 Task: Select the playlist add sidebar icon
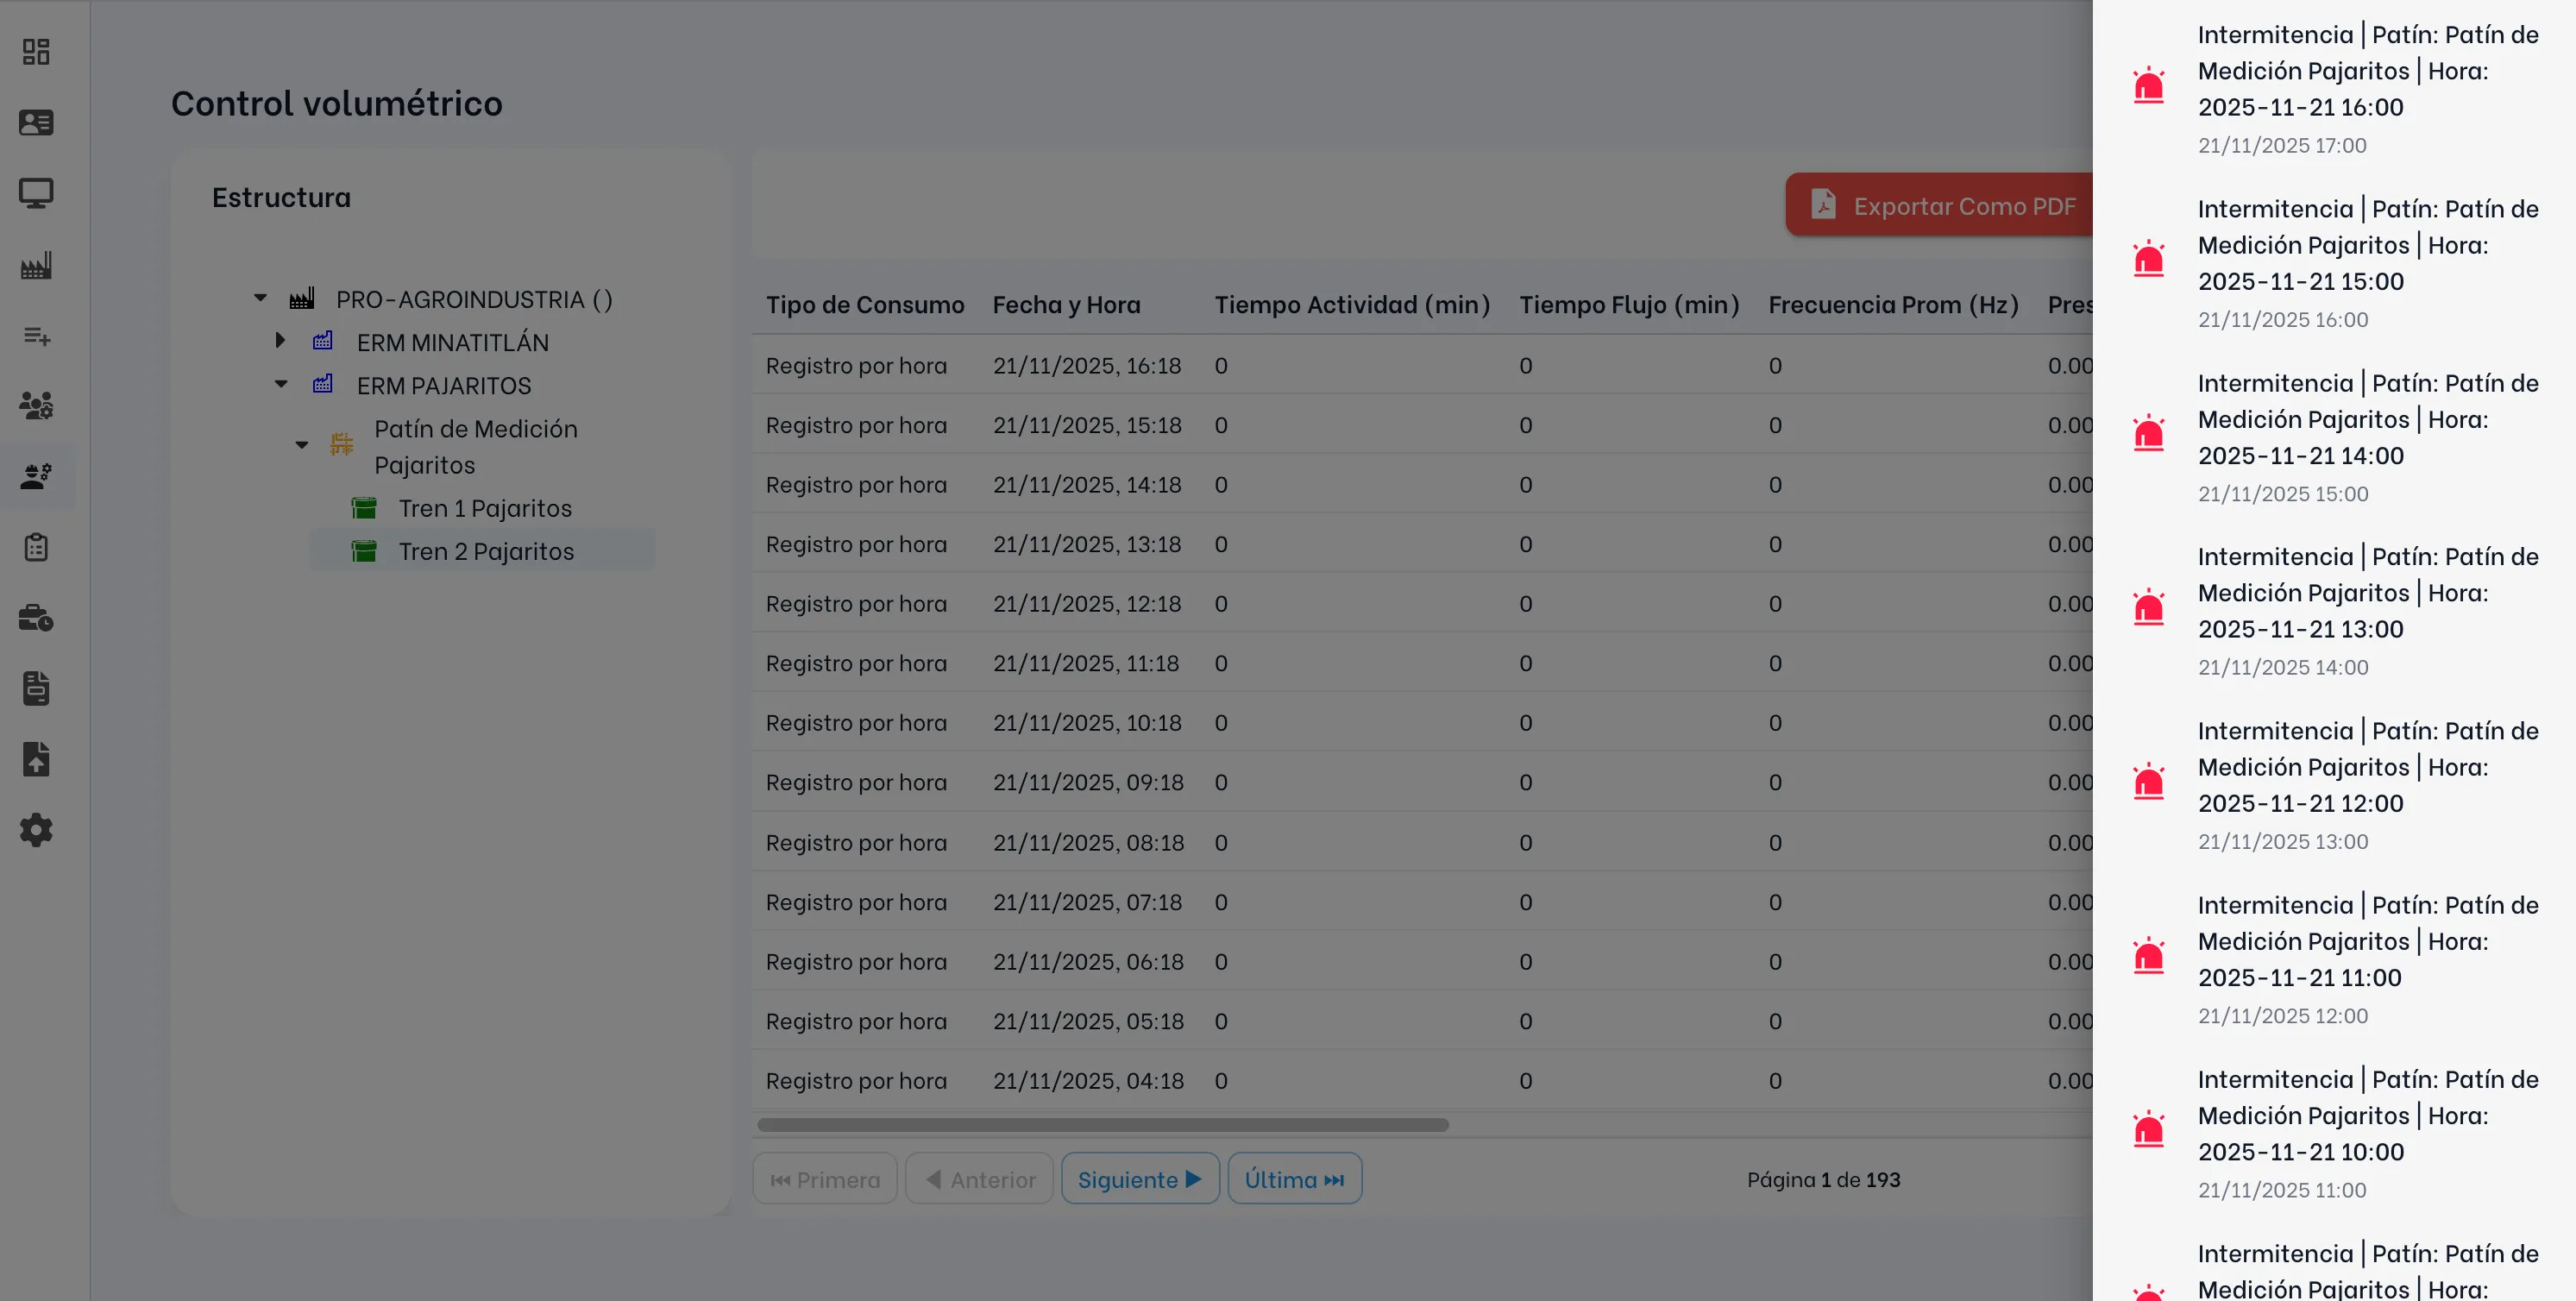click(x=36, y=336)
